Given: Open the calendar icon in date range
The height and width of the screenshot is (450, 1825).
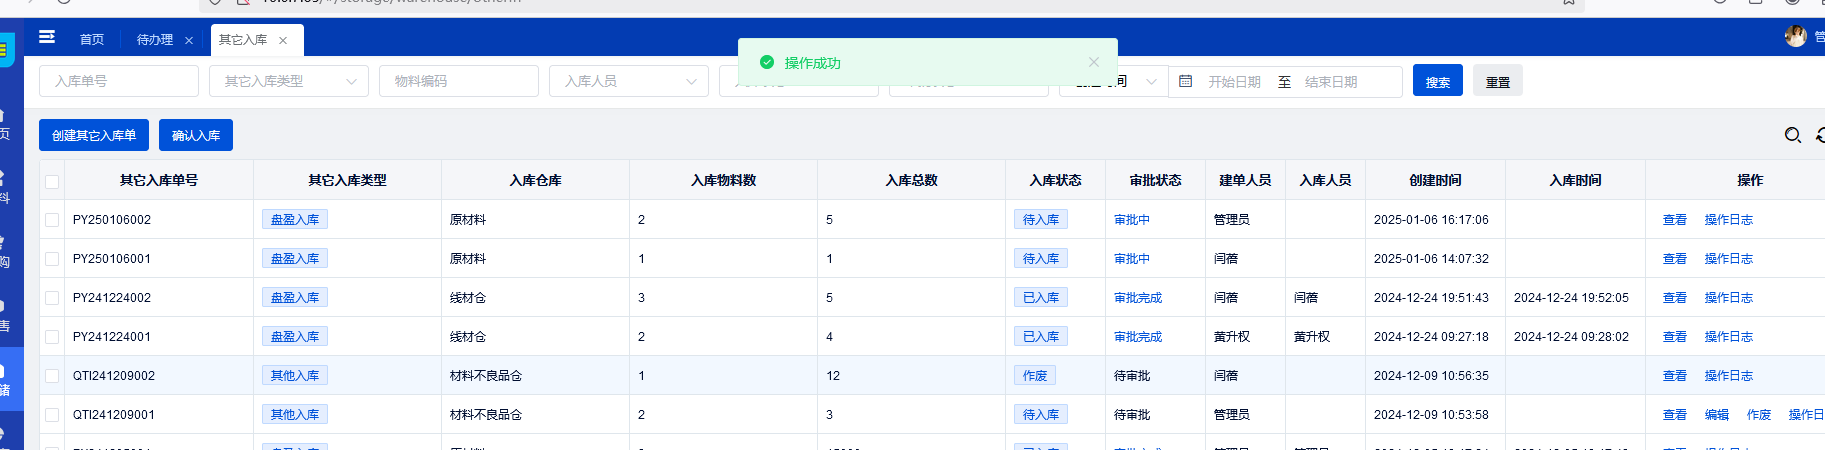Looking at the screenshot, I should (x=1186, y=81).
